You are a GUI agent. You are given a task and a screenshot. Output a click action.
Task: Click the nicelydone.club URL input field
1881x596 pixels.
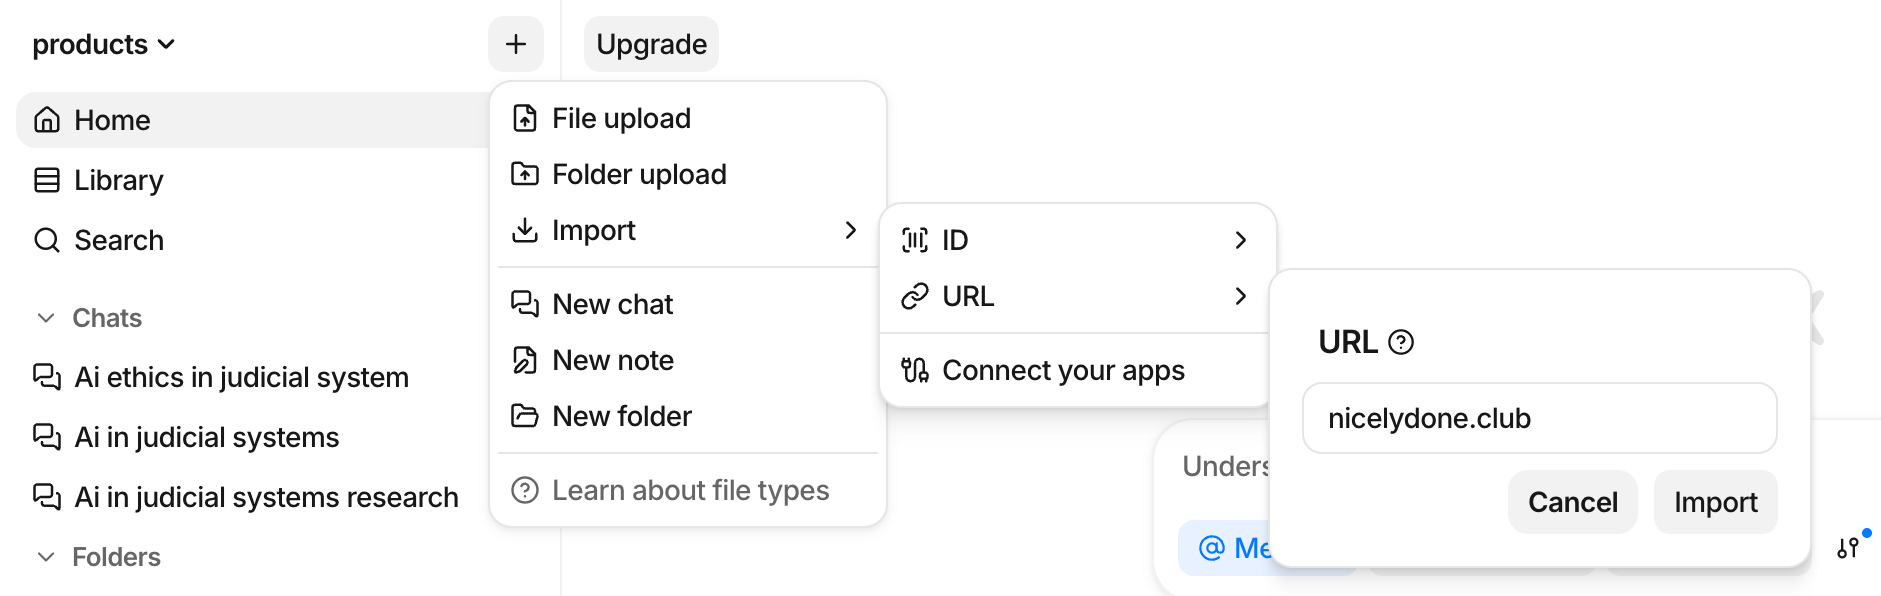(x=1539, y=418)
